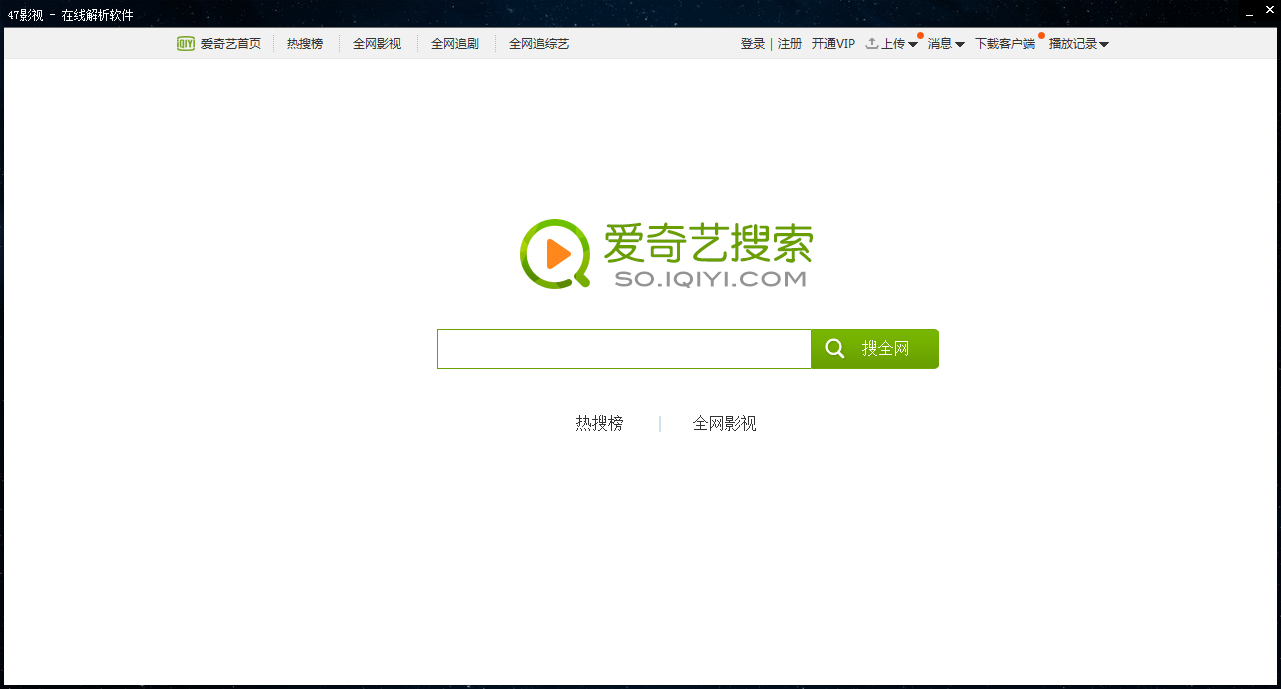The width and height of the screenshot is (1281, 689).
Task: Click the 登录 login link
Action: pyautogui.click(x=752, y=44)
